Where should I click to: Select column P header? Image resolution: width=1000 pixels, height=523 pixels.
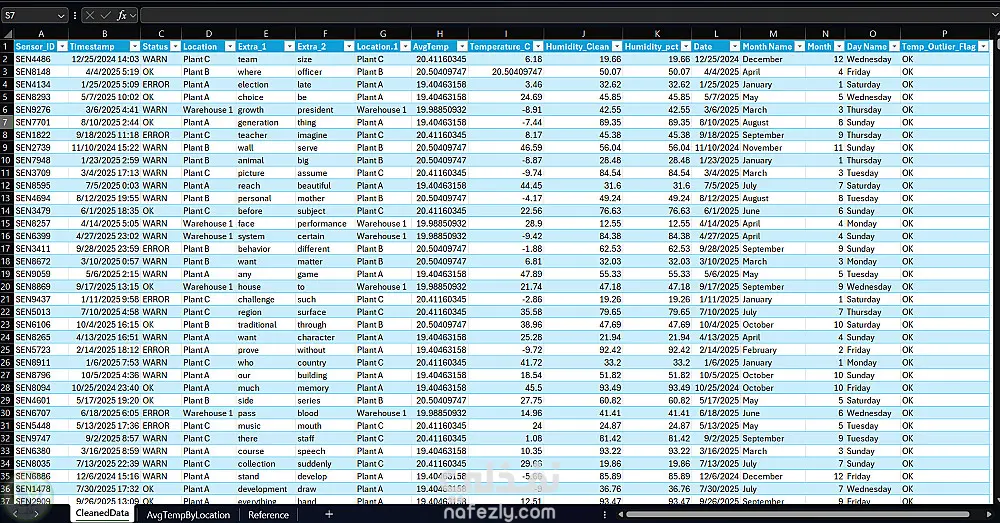coord(945,34)
